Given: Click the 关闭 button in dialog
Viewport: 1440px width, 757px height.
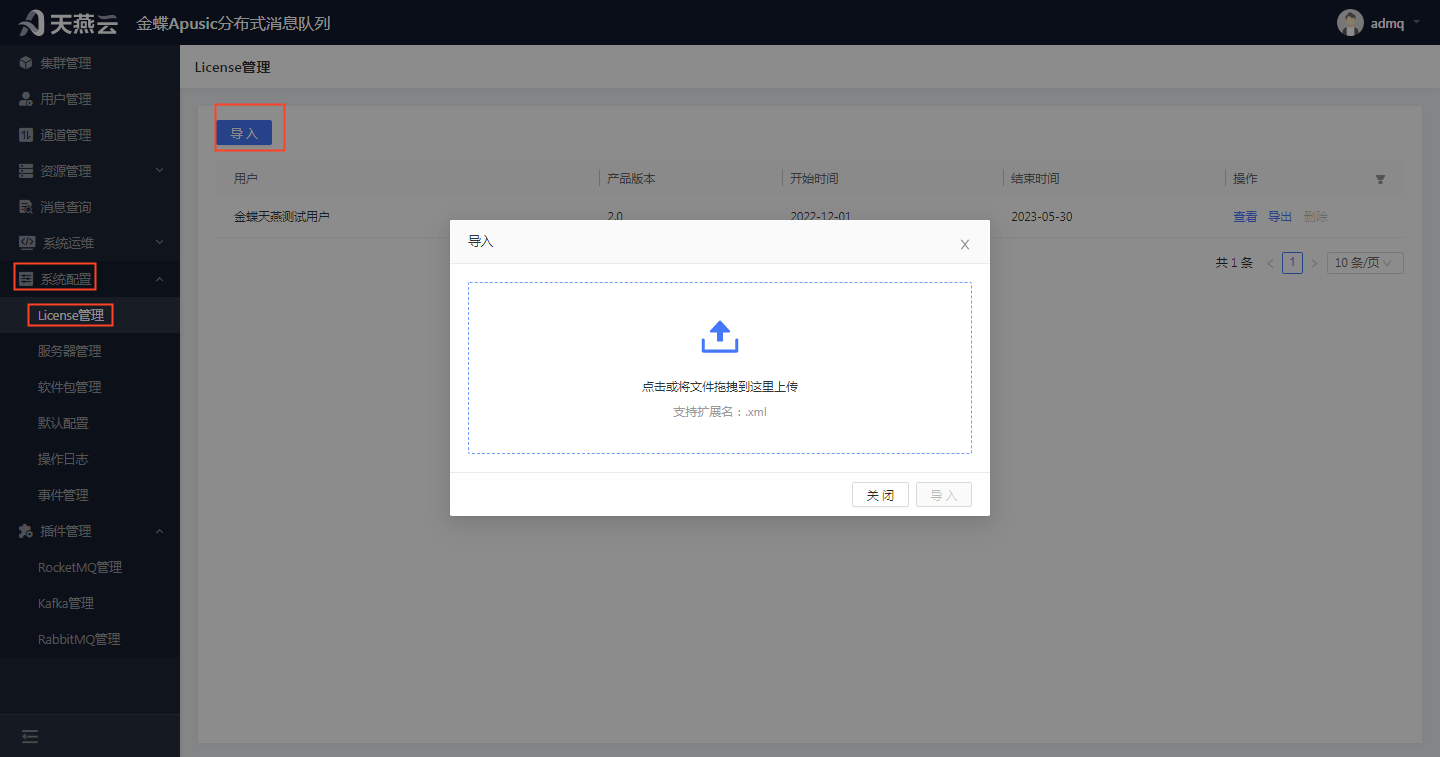Looking at the screenshot, I should pos(880,495).
